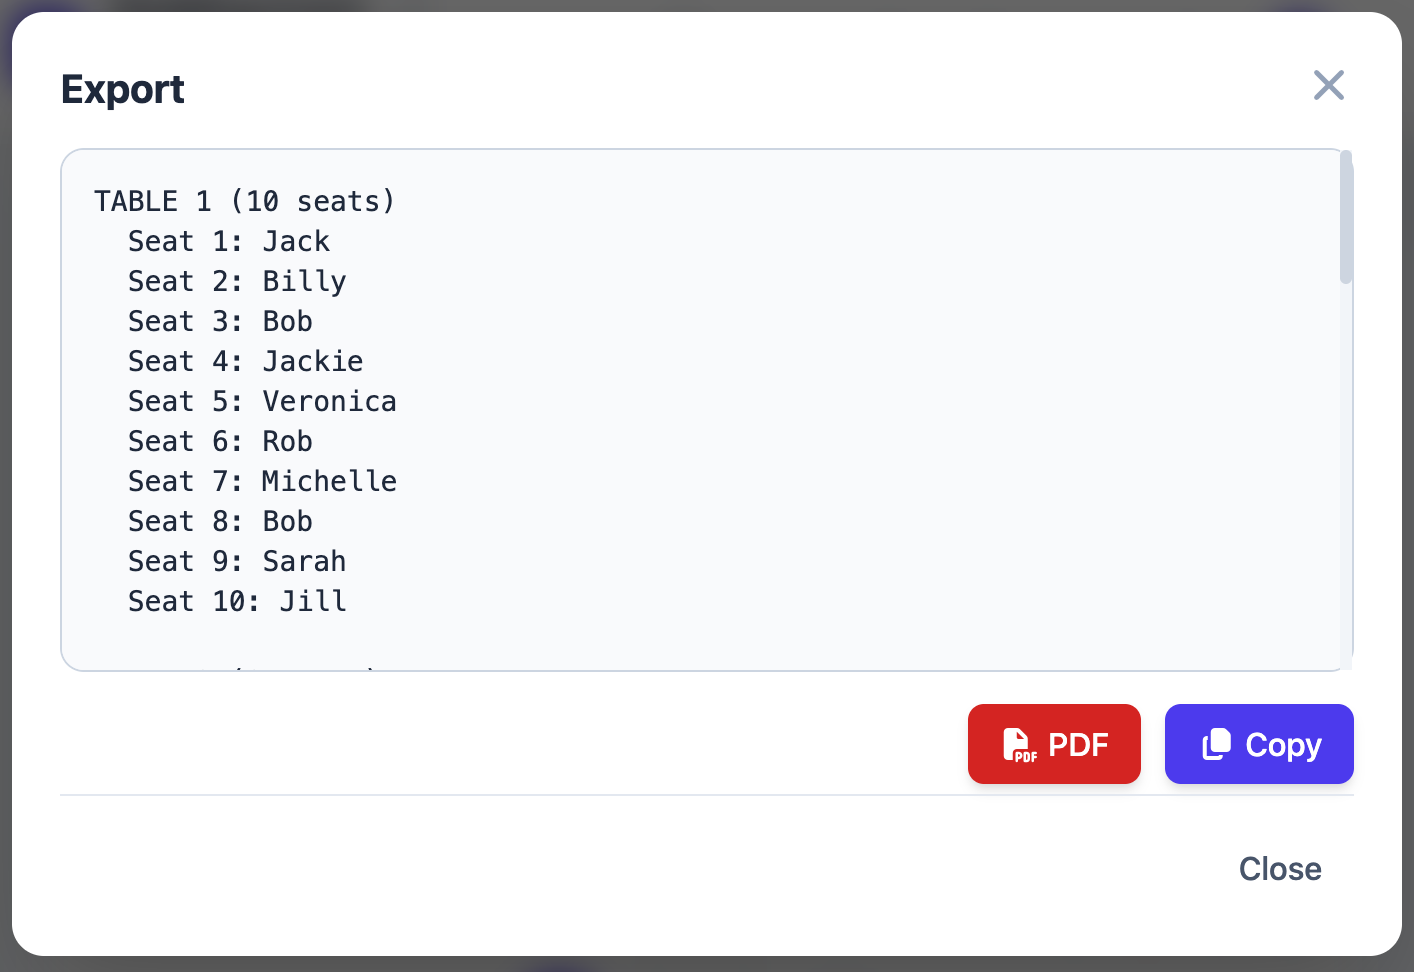
Task: Click the "TABLE 1 (10 seats)" heading line
Action: pyautogui.click(x=244, y=202)
